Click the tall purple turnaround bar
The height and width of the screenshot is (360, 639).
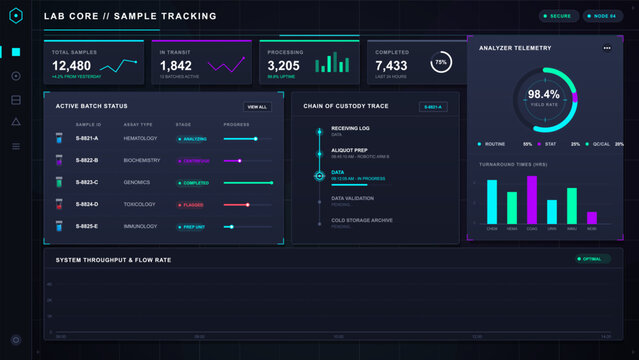(532, 200)
